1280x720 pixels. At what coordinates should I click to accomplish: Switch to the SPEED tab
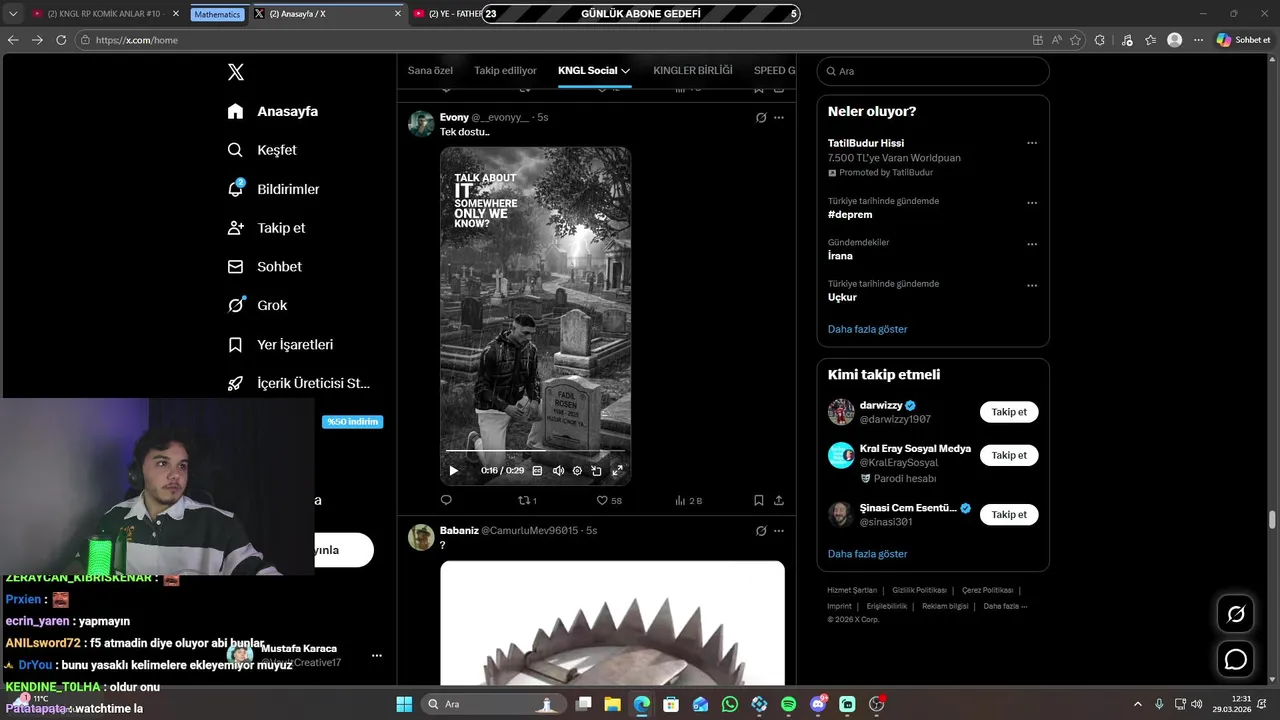pyautogui.click(x=774, y=70)
